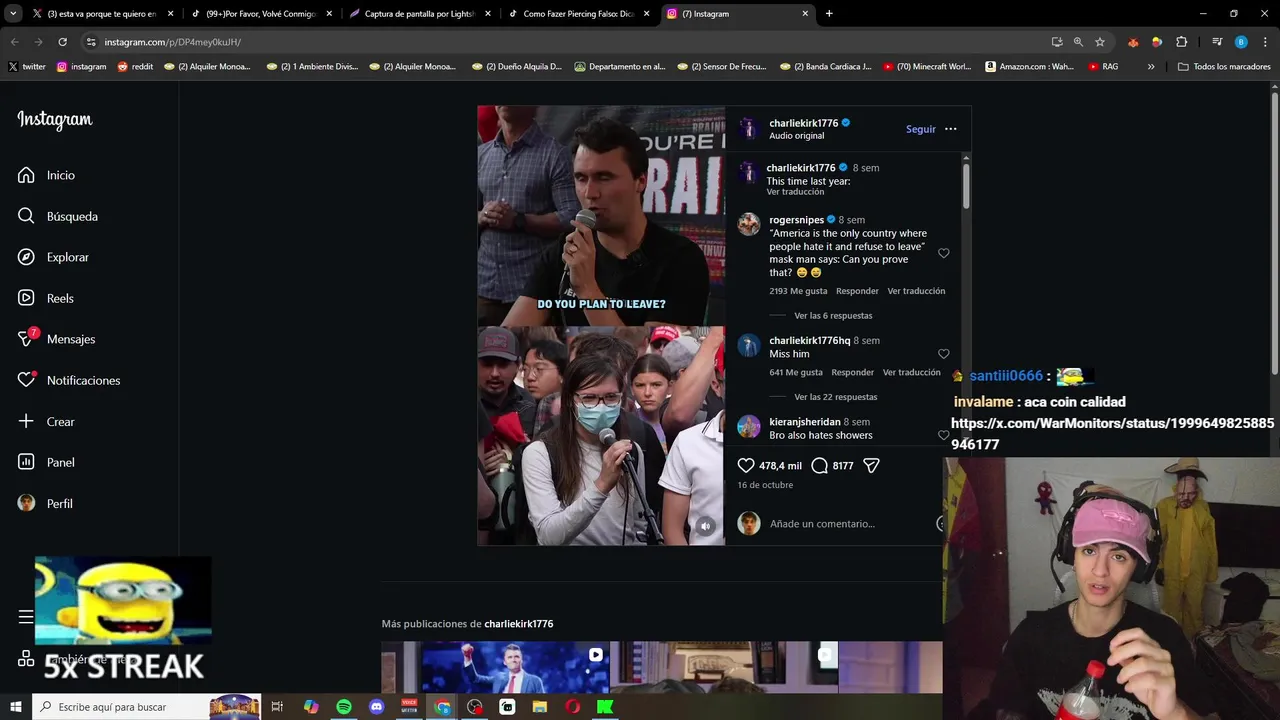This screenshot has width=1280, height=720.
Task: Open the three-dot post options menu
Action: (951, 129)
